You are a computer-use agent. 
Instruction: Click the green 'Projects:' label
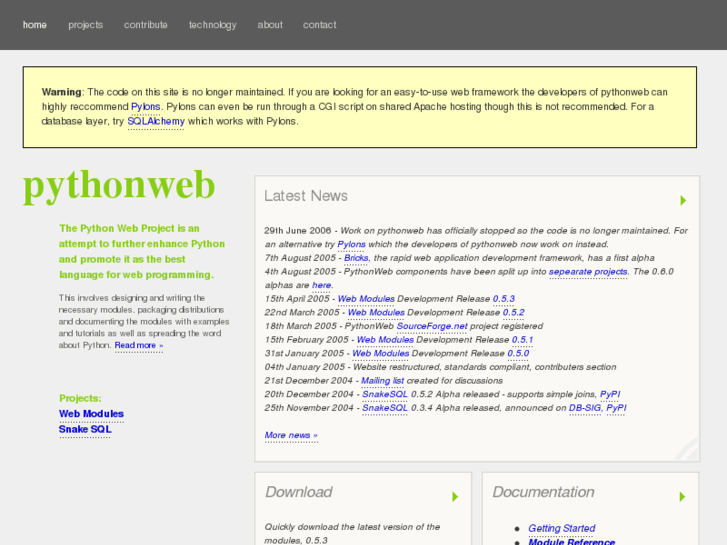tap(80, 398)
